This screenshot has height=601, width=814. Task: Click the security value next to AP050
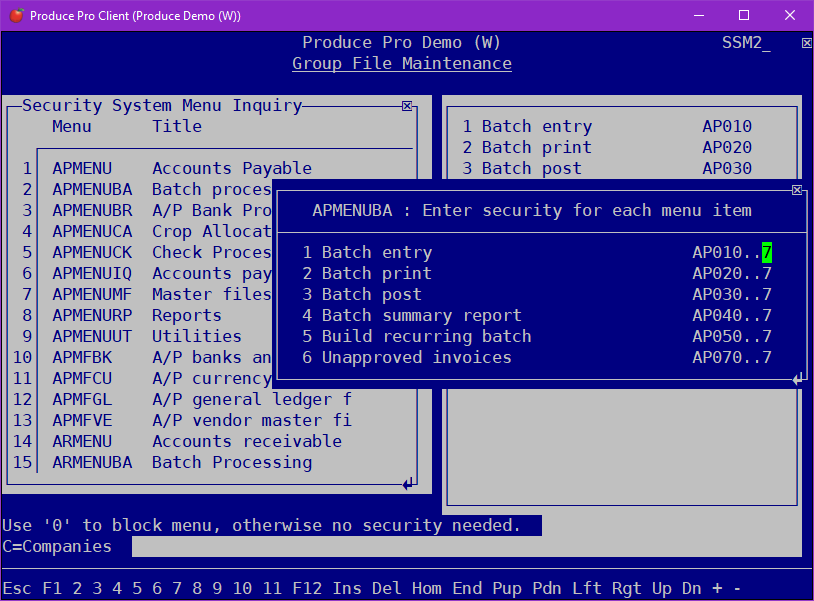coord(767,336)
